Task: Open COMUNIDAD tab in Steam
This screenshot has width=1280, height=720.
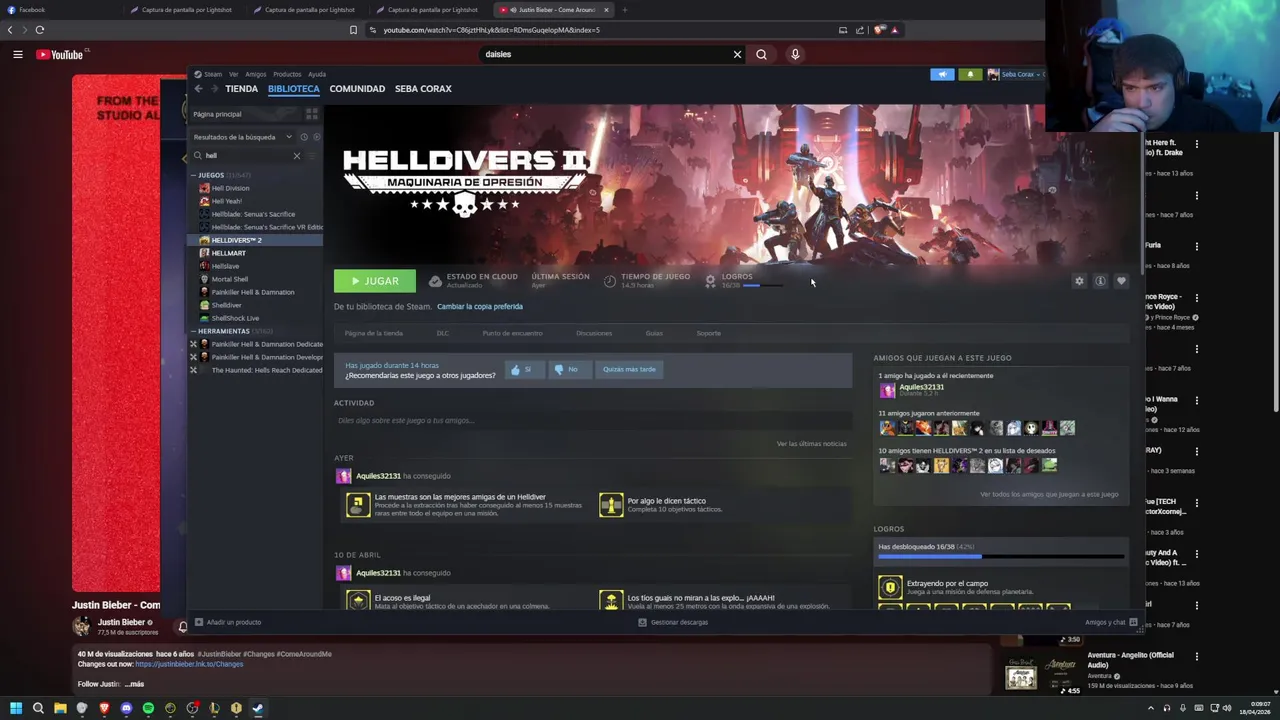Action: point(357,89)
